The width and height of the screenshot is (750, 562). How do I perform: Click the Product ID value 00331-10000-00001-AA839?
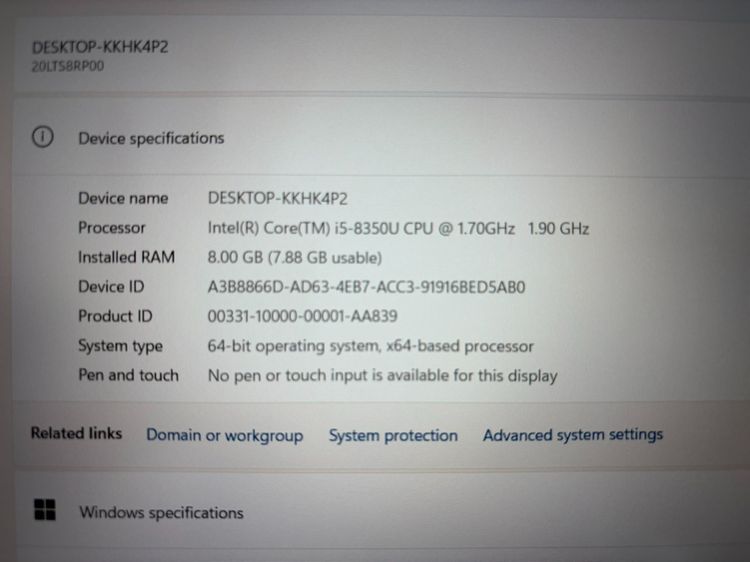(x=302, y=316)
